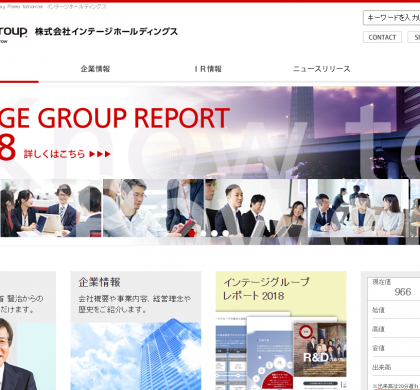Click 株式会社インテージホールディングス company name

tap(106, 32)
